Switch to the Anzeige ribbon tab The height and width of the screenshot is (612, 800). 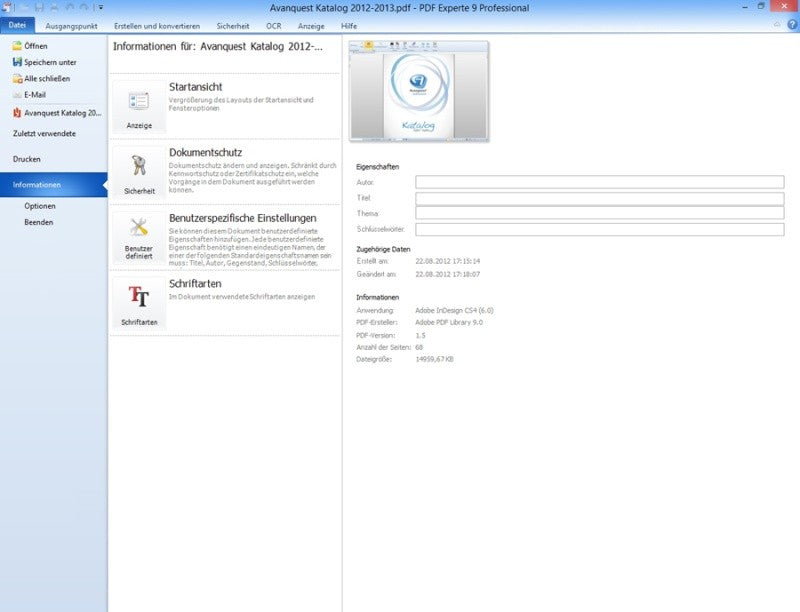[311, 26]
